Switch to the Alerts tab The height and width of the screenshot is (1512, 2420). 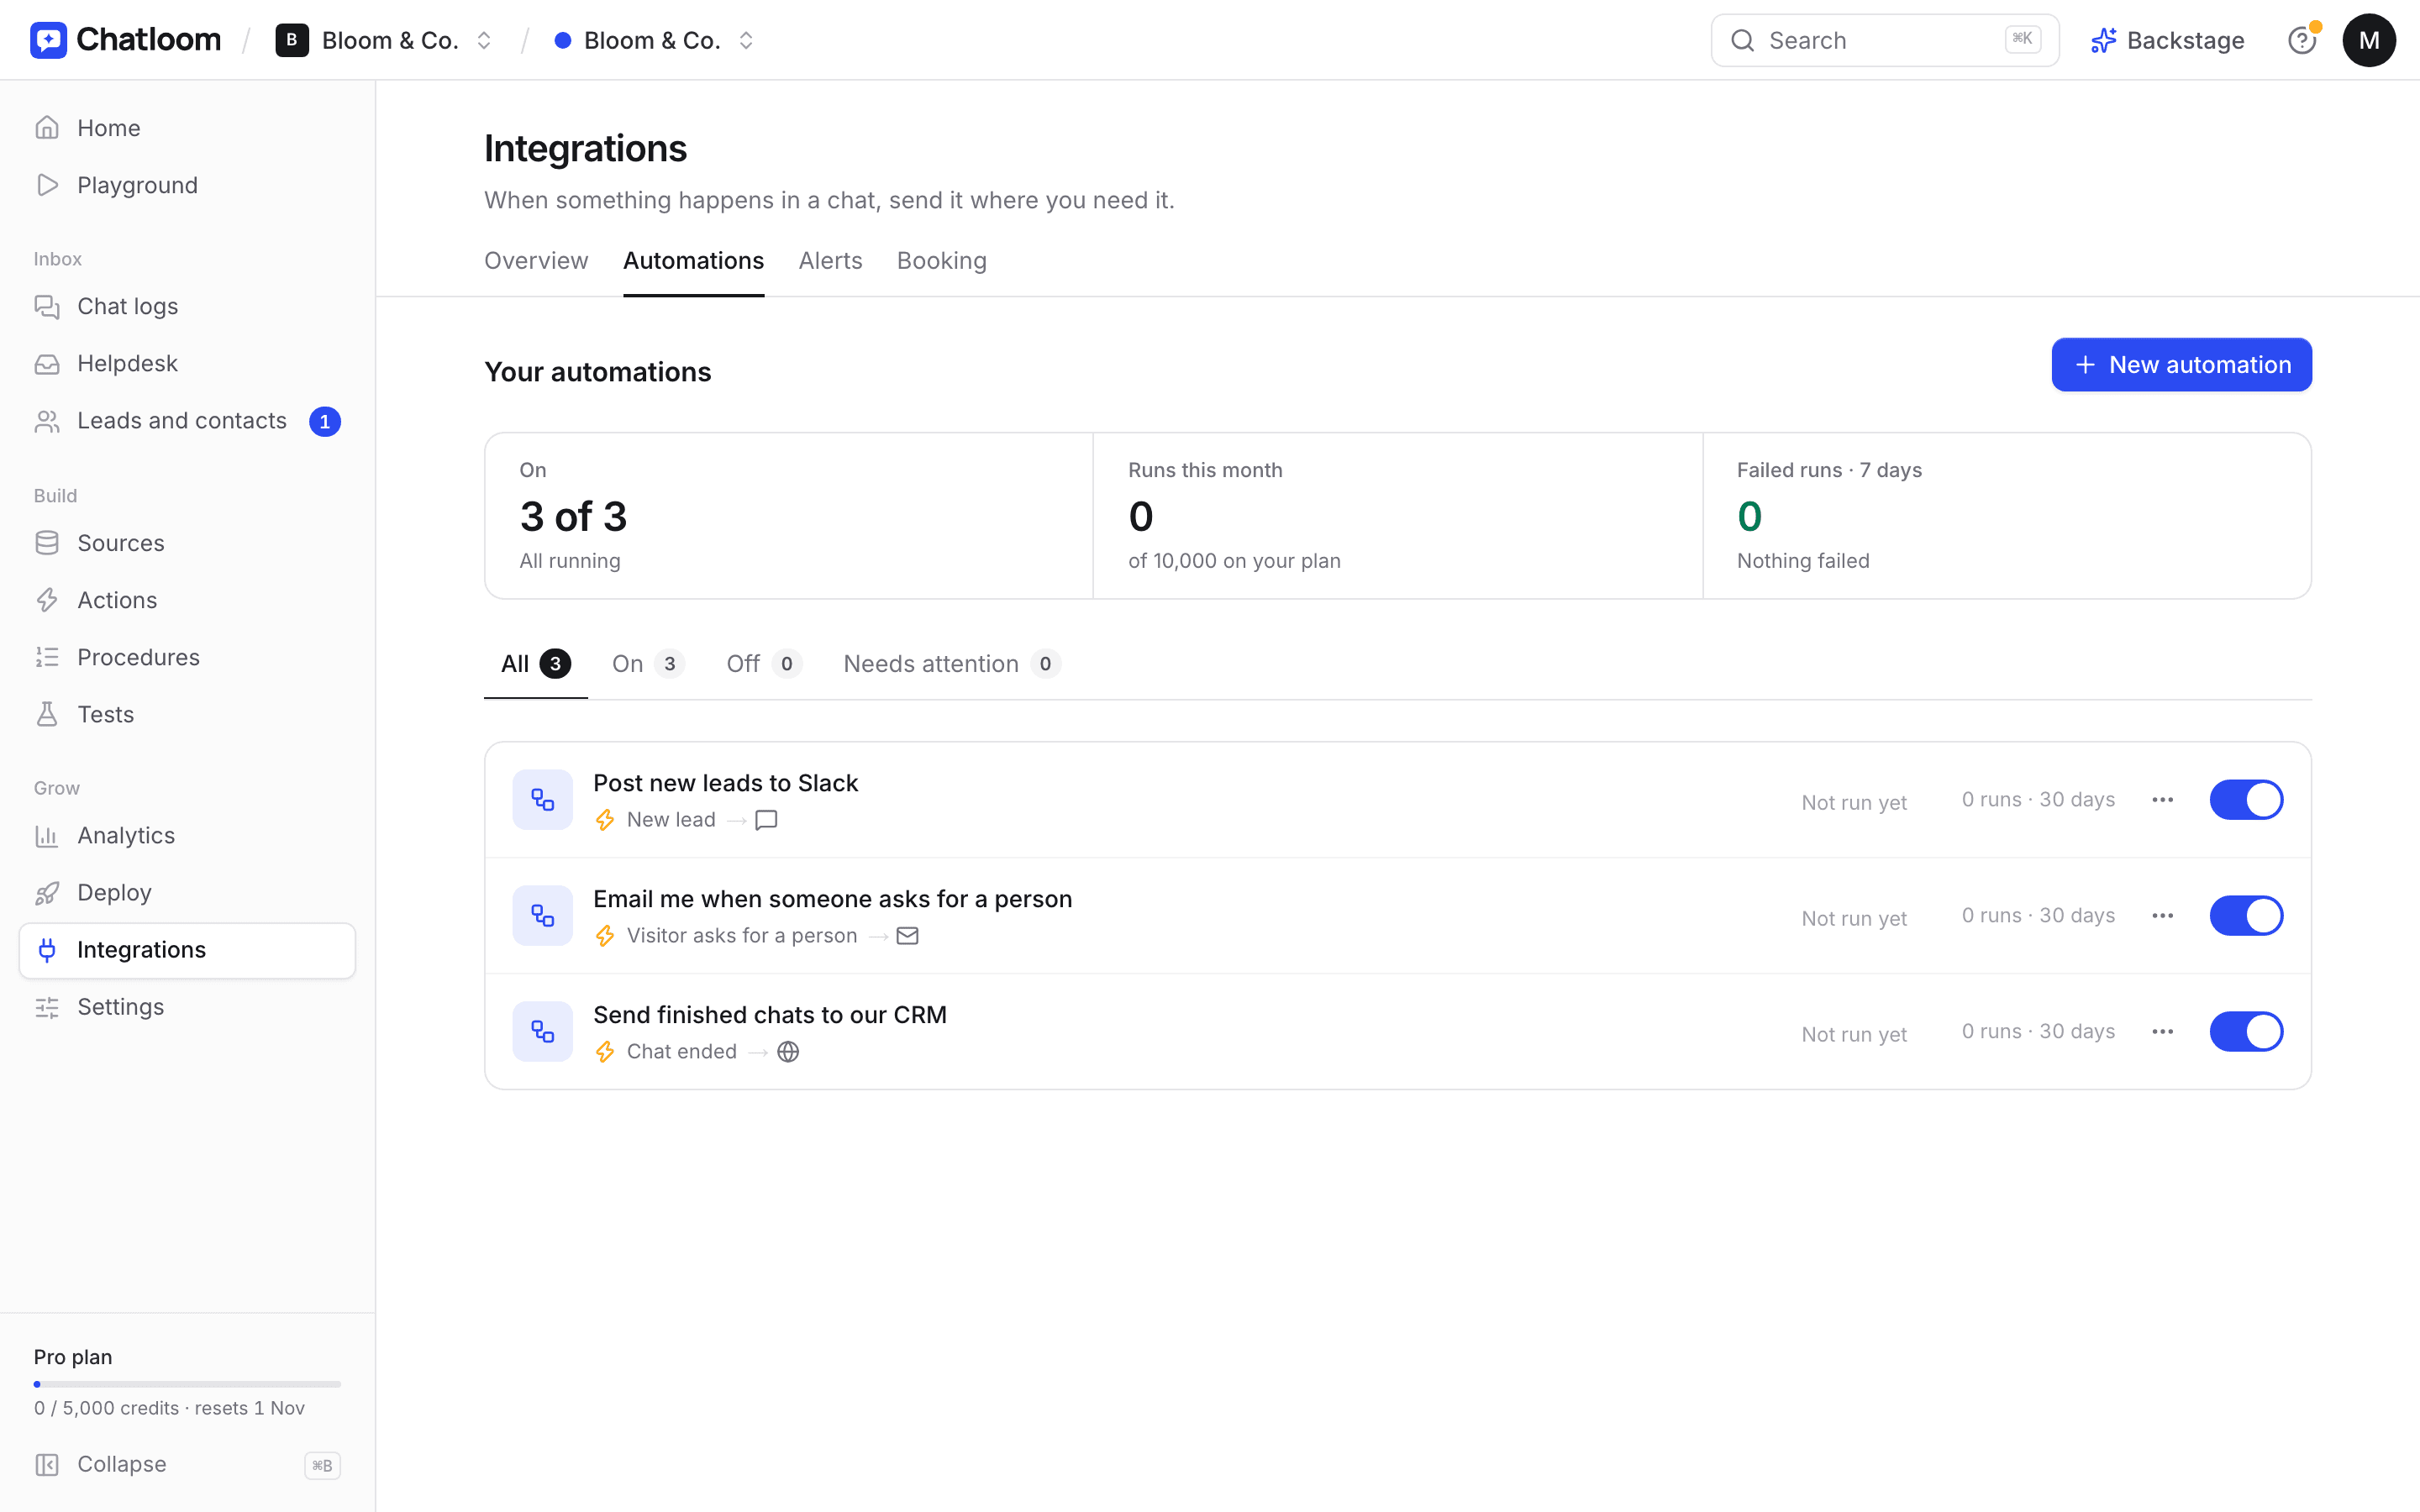pyautogui.click(x=830, y=261)
